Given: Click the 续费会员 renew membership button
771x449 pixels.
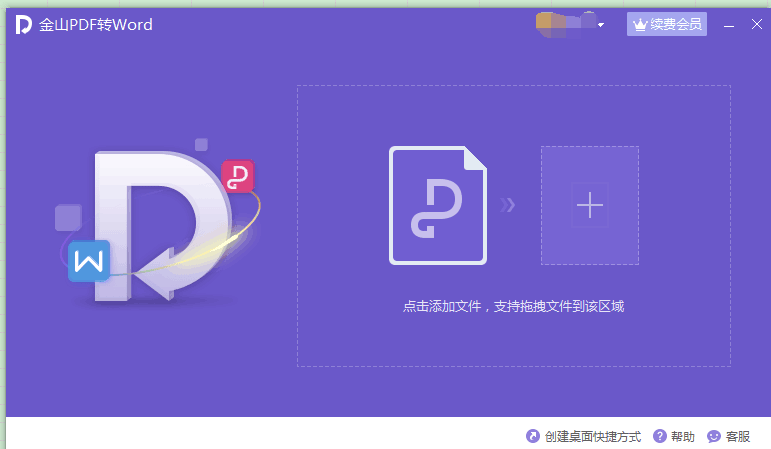Looking at the screenshot, I should pyautogui.click(x=667, y=24).
